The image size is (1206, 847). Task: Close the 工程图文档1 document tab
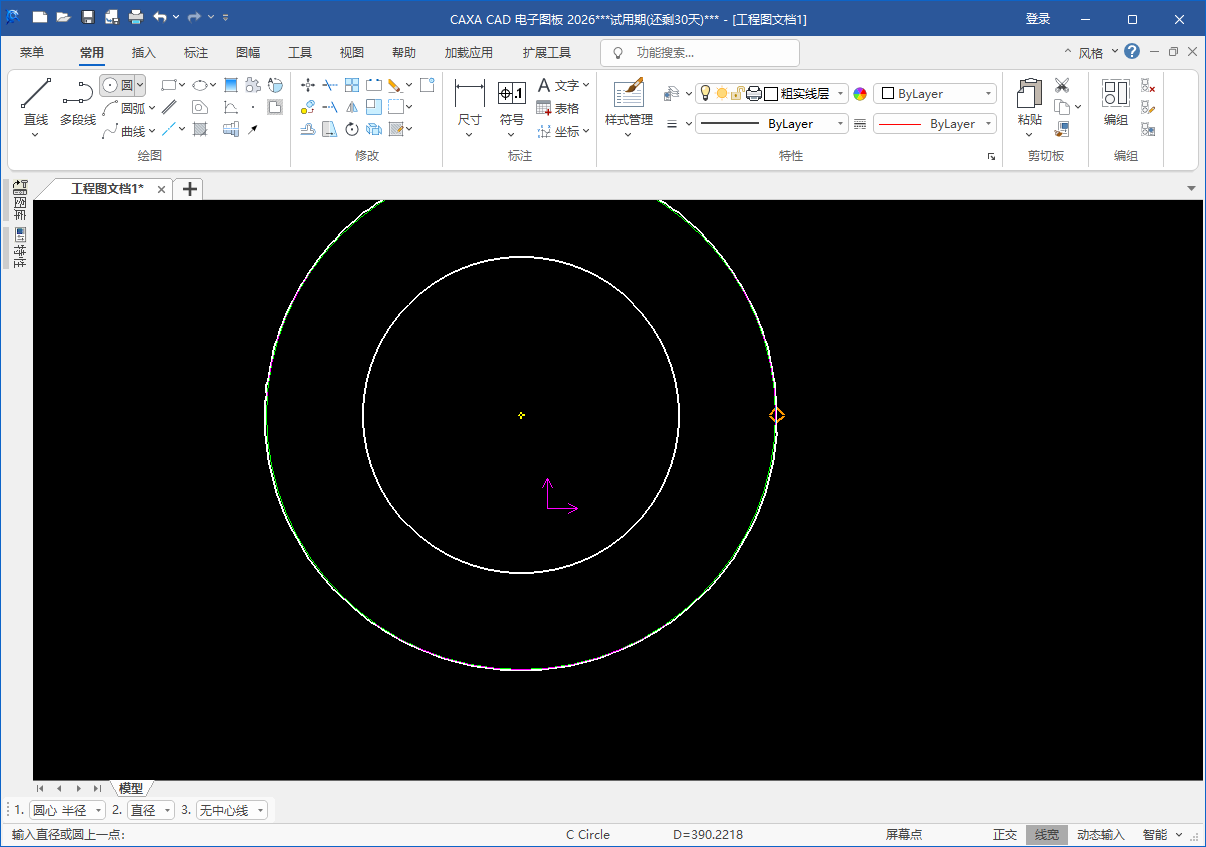(x=162, y=189)
